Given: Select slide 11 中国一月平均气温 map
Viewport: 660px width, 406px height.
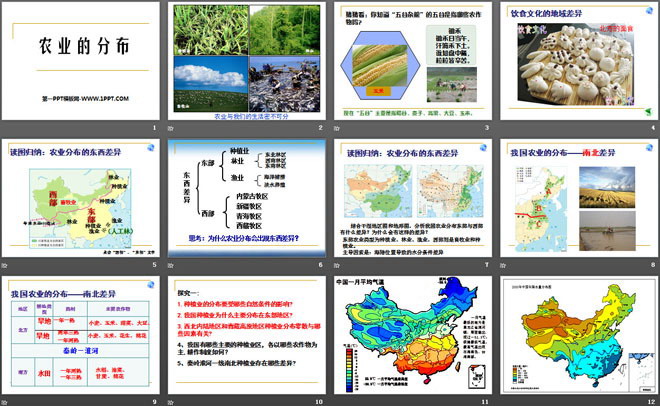Looking at the screenshot, I should coord(413,335).
